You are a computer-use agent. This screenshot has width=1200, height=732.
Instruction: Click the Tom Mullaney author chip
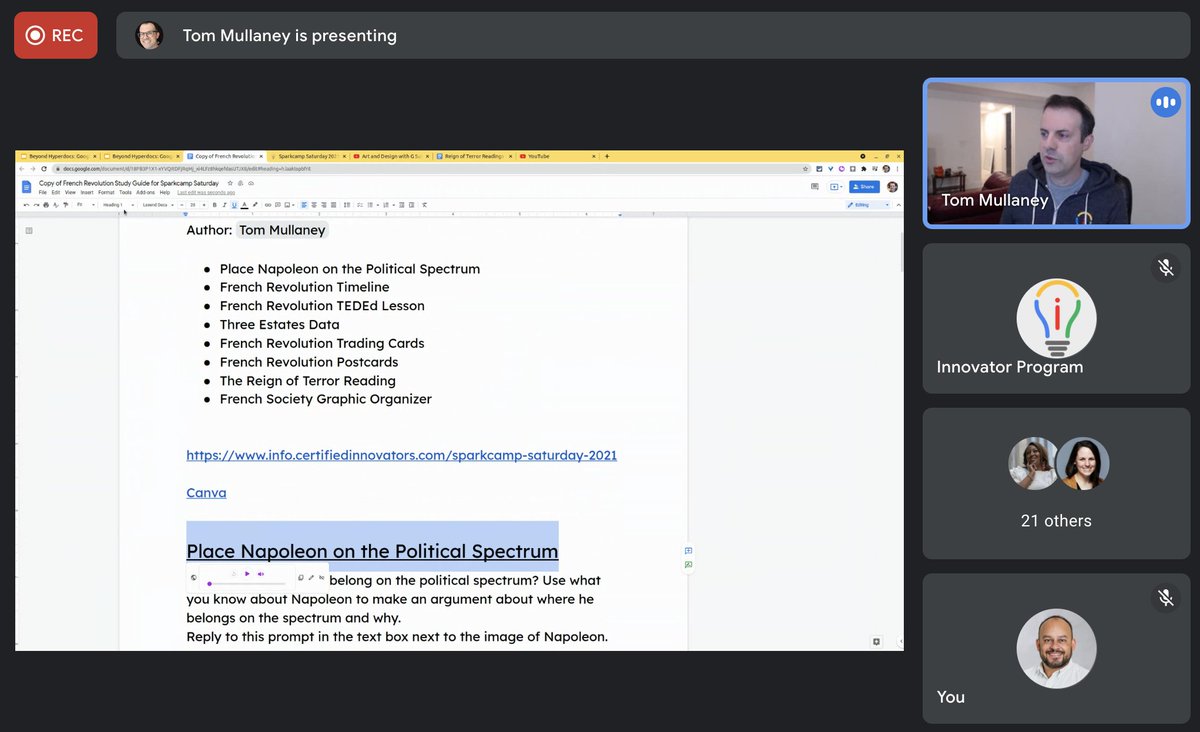[x=282, y=230]
